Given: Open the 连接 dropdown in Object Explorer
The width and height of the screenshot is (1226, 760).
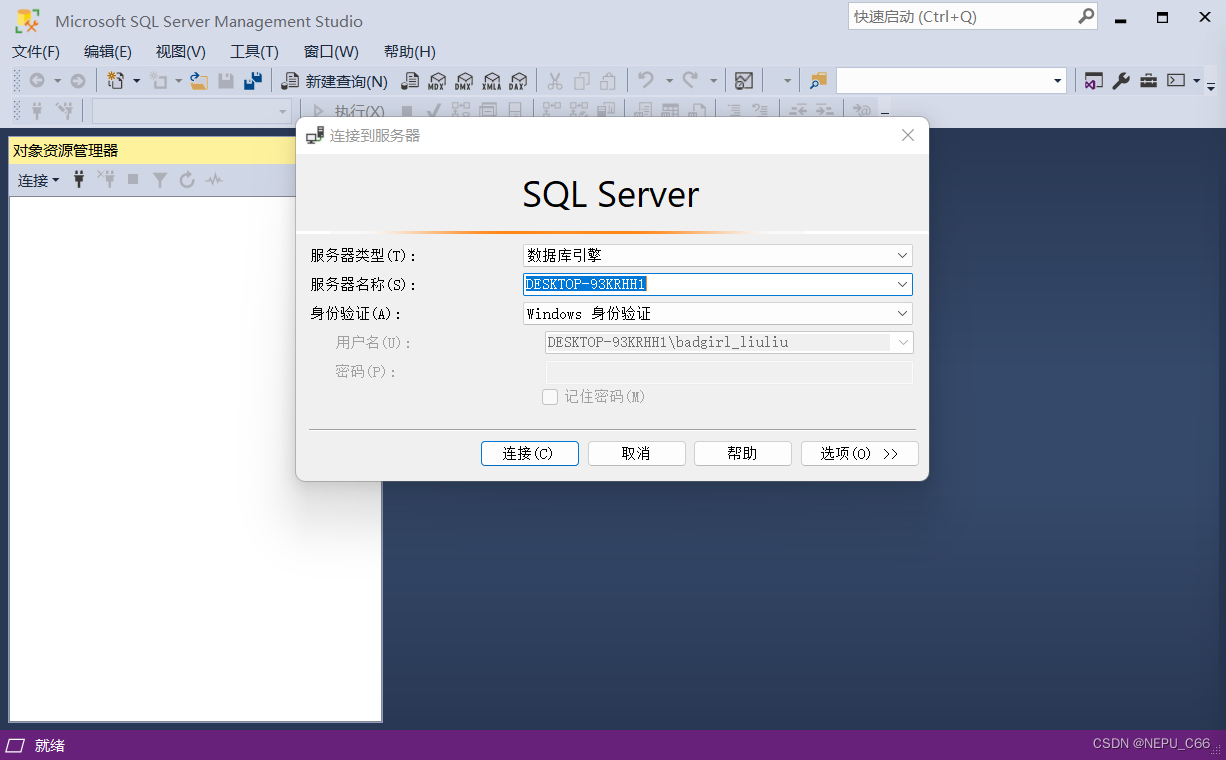Looking at the screenshot, I should click(39, 180).
